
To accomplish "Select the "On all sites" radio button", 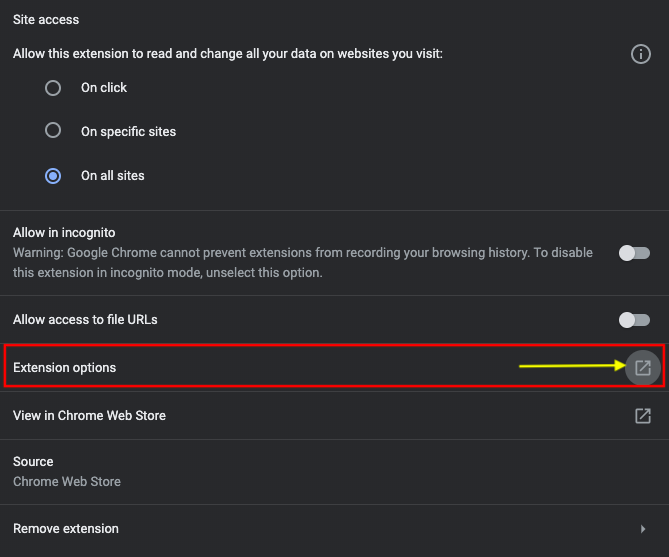I will pos(53,176).
